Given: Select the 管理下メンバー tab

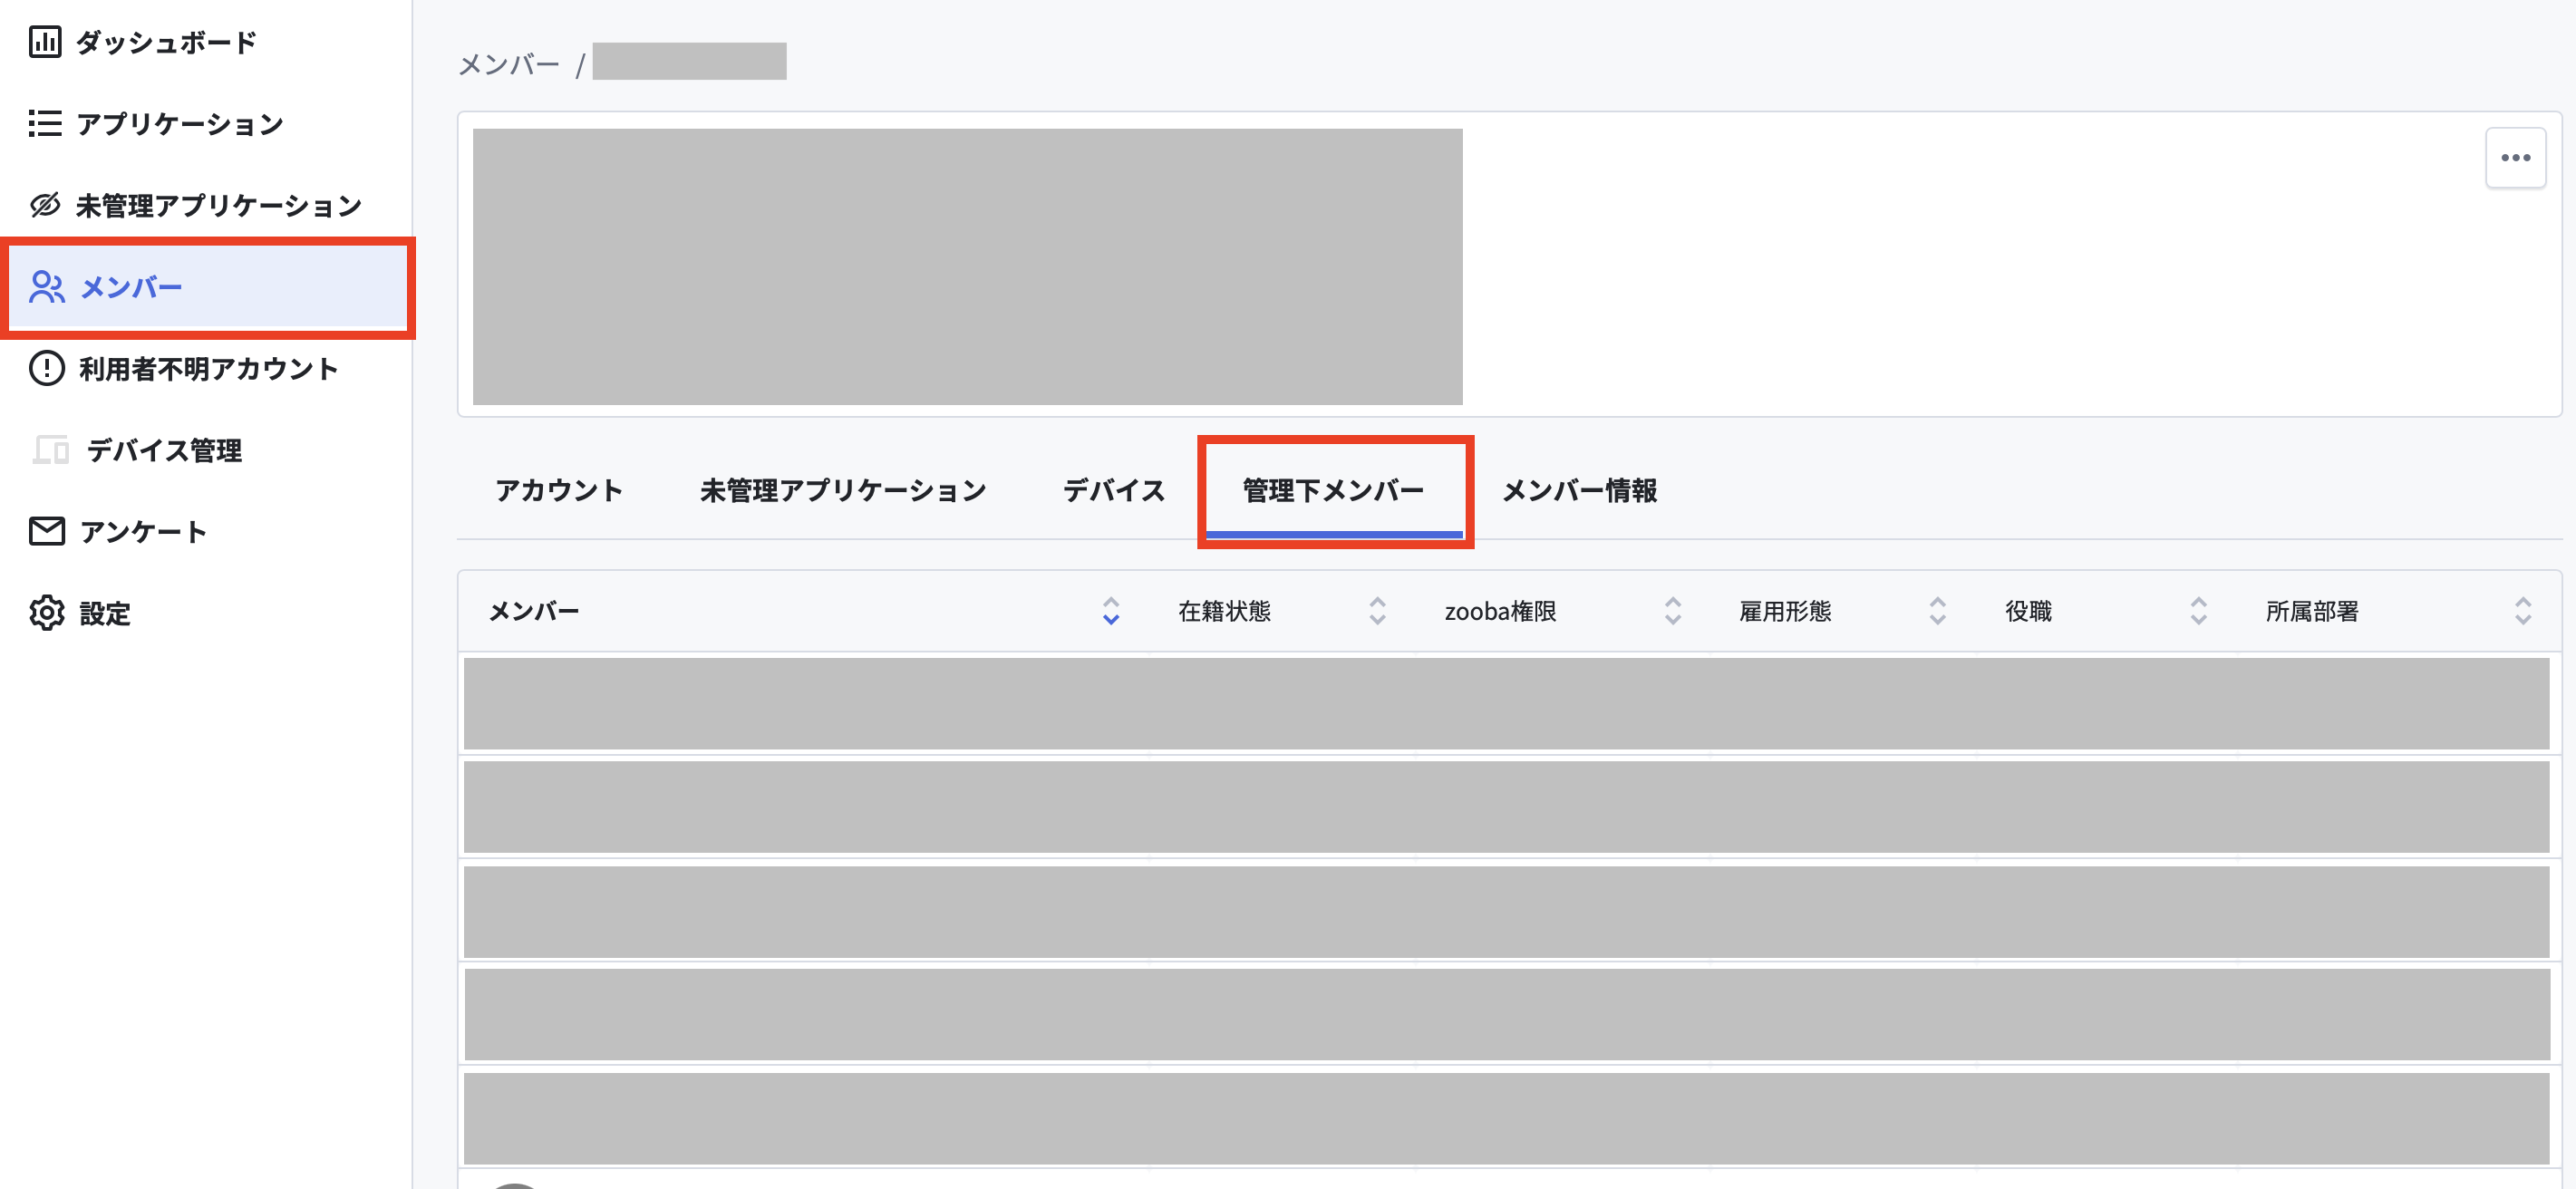Looking at the screenshot, I should pyautogui.click(x=1333, y=490).
